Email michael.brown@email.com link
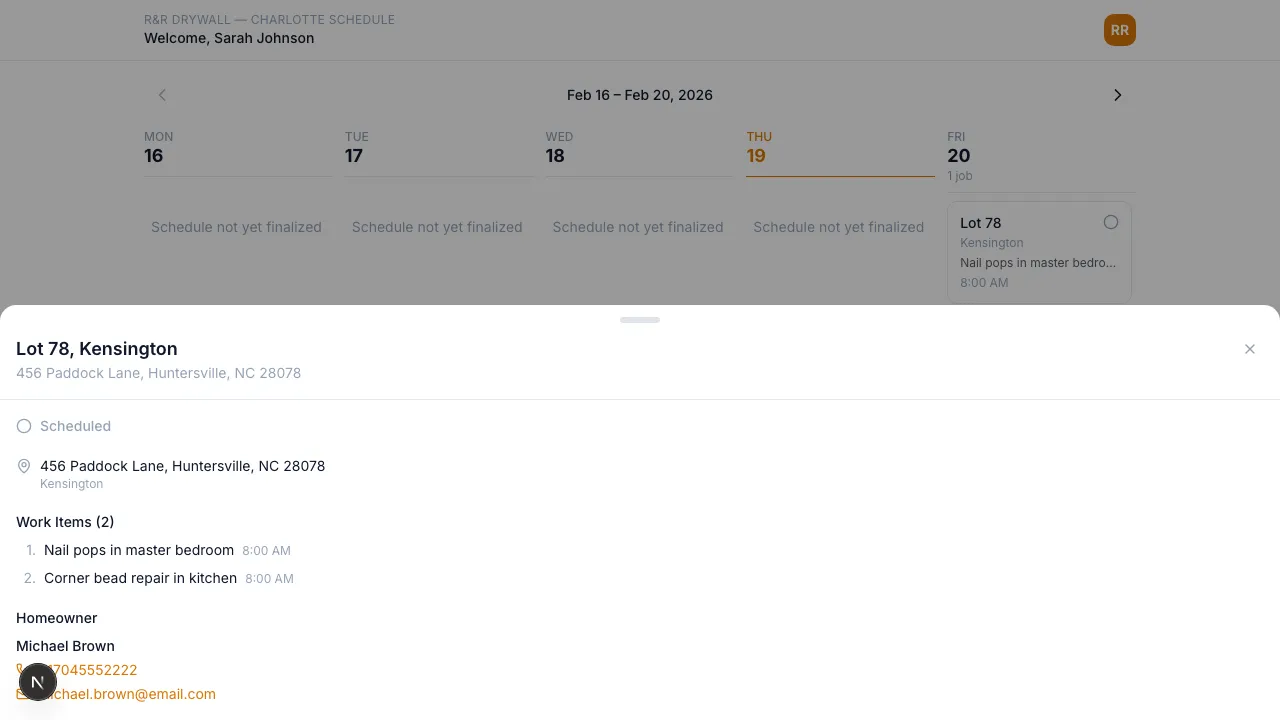 [135, 694]
